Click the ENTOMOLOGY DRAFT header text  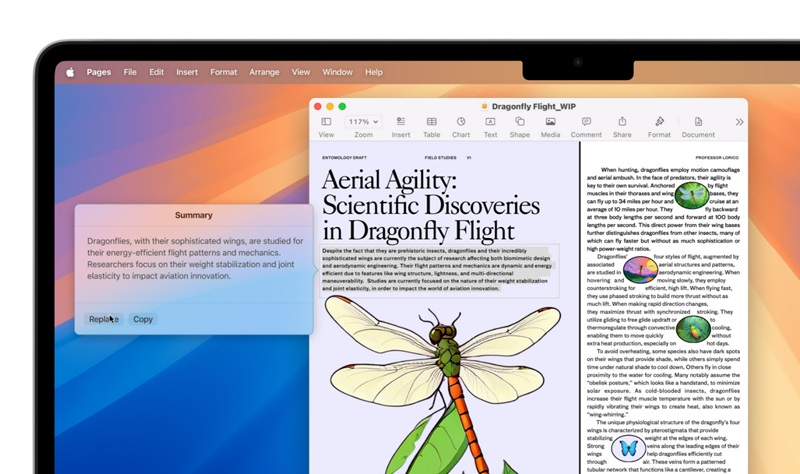344,158
